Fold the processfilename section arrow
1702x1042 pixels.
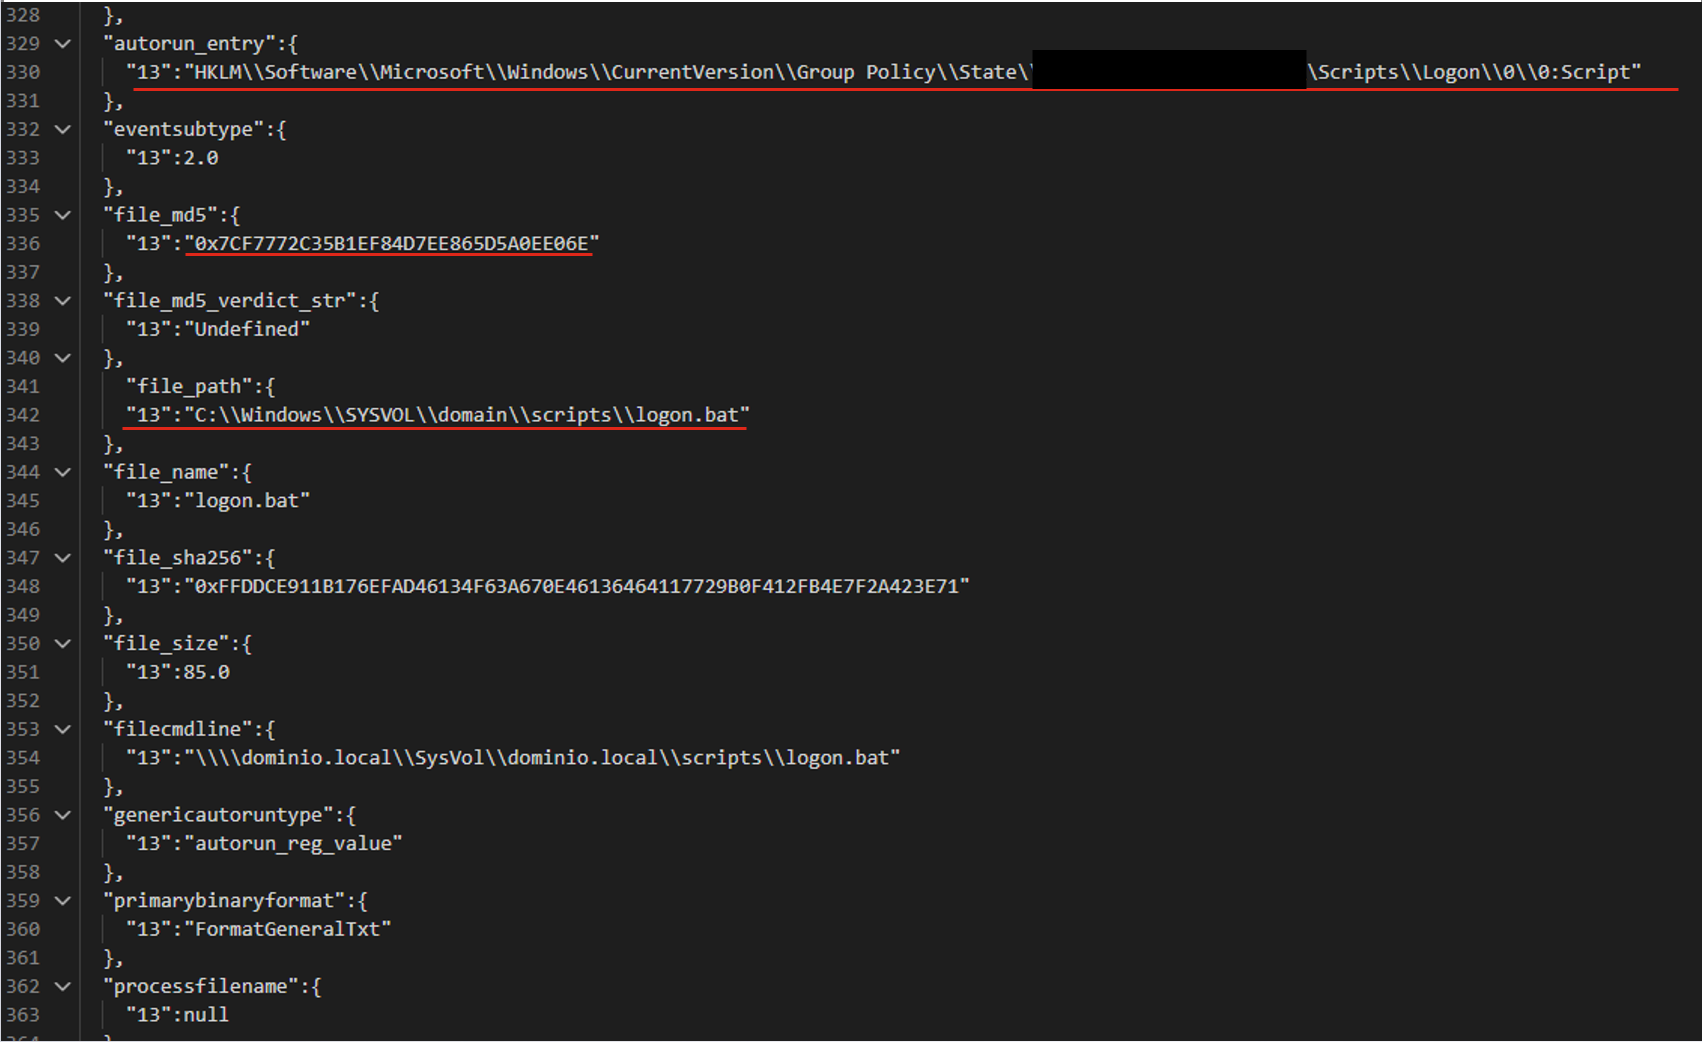point(63,987)
